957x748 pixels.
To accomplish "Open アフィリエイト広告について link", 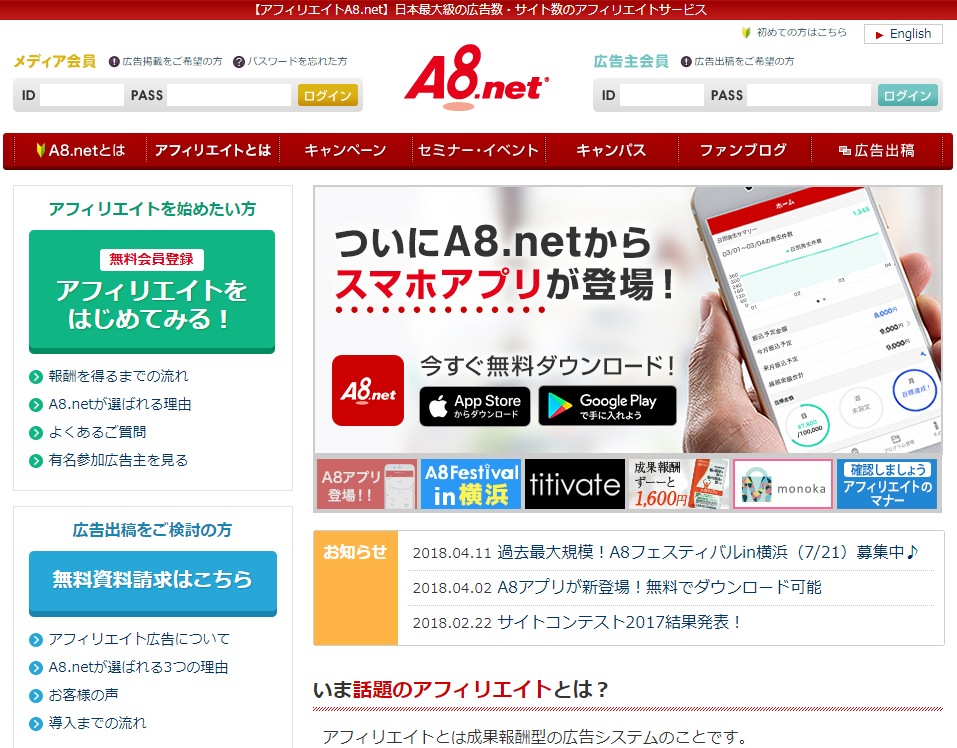I will pos(139,639).
